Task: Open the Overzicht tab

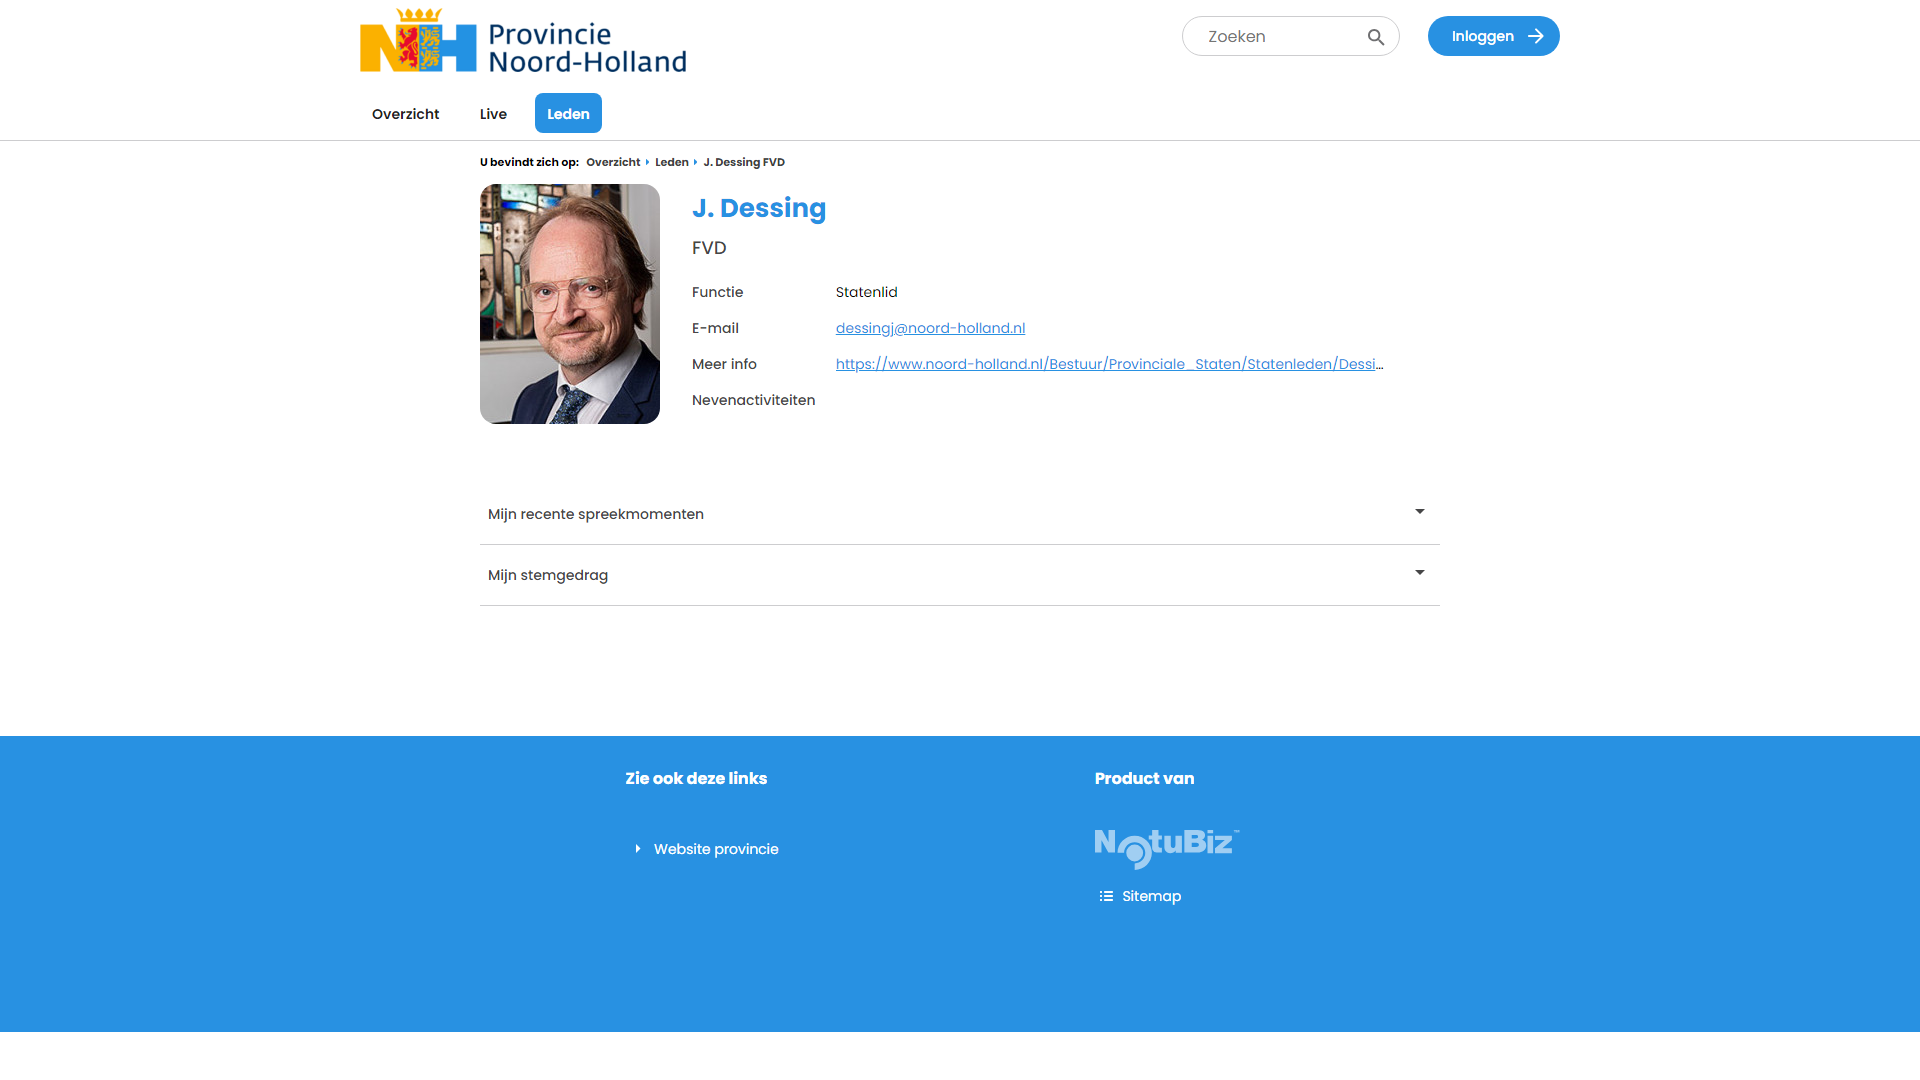Action: pos(406,114)
